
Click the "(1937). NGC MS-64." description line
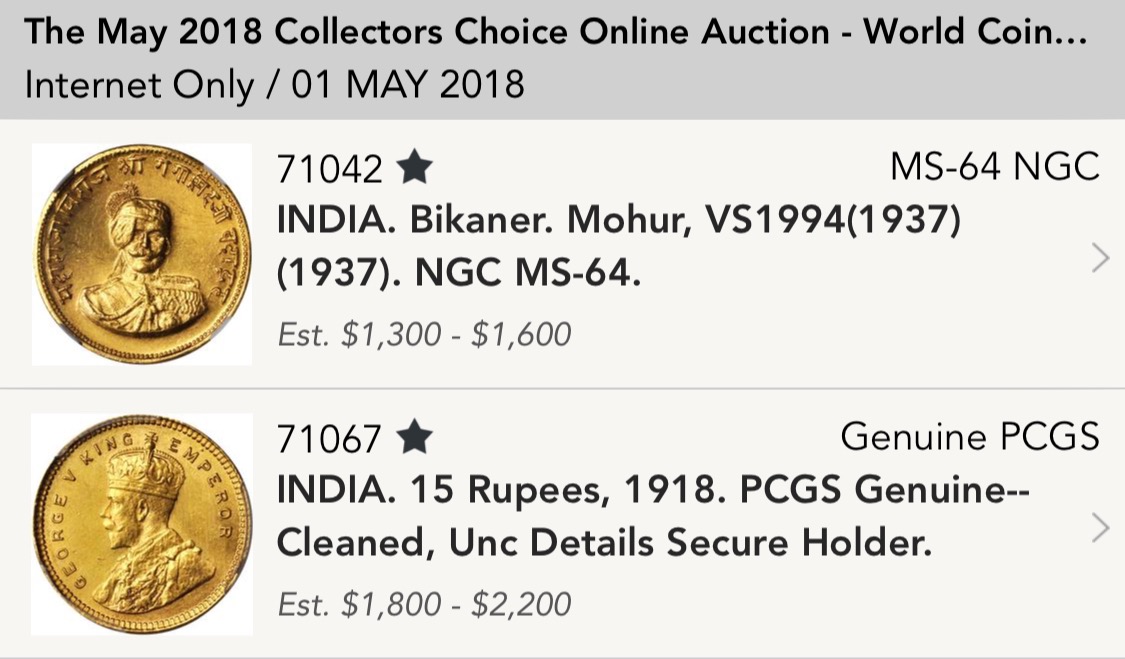pos(458,272)
